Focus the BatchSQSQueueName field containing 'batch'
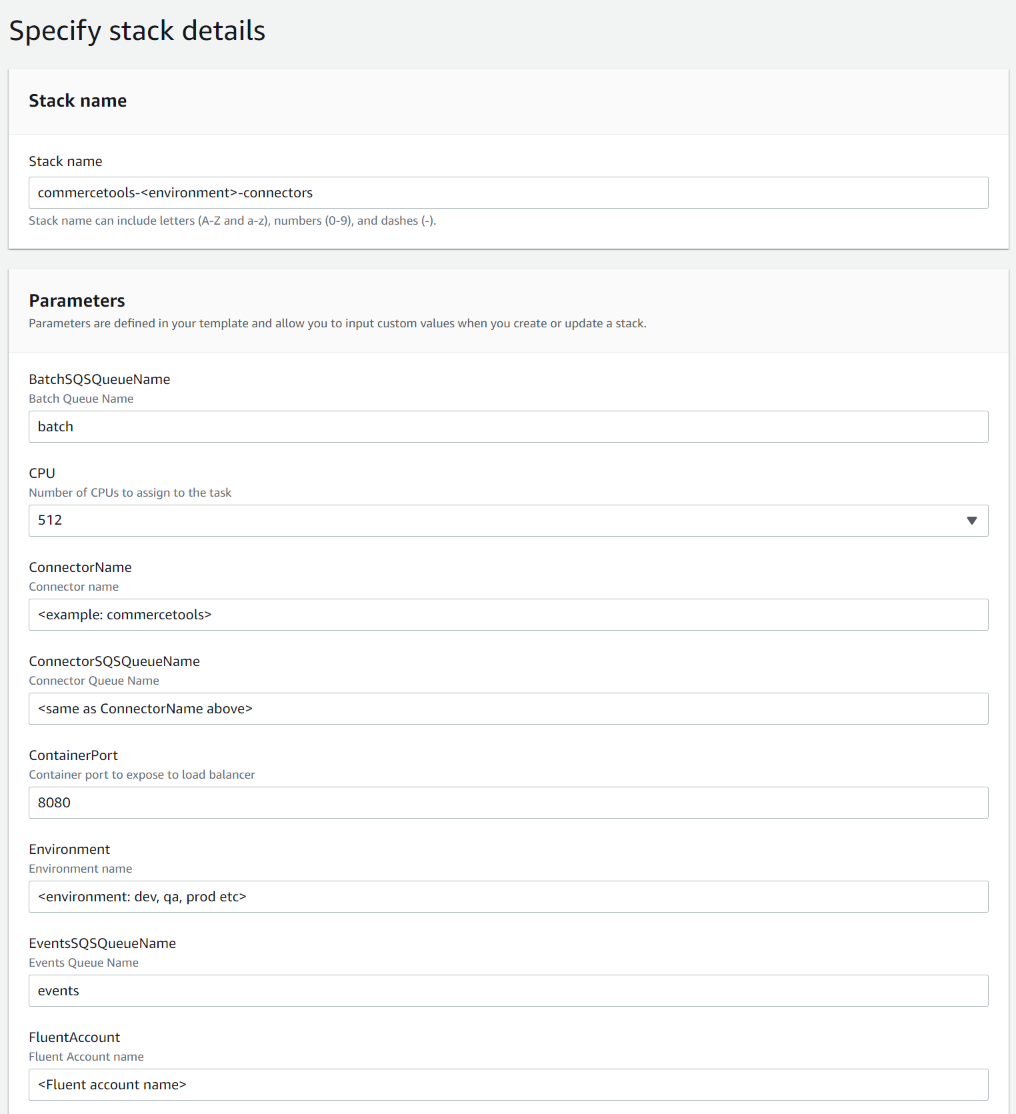The height and width of the screenshot is (1114, 1016). pyautogui.click(x=508, y=427)
